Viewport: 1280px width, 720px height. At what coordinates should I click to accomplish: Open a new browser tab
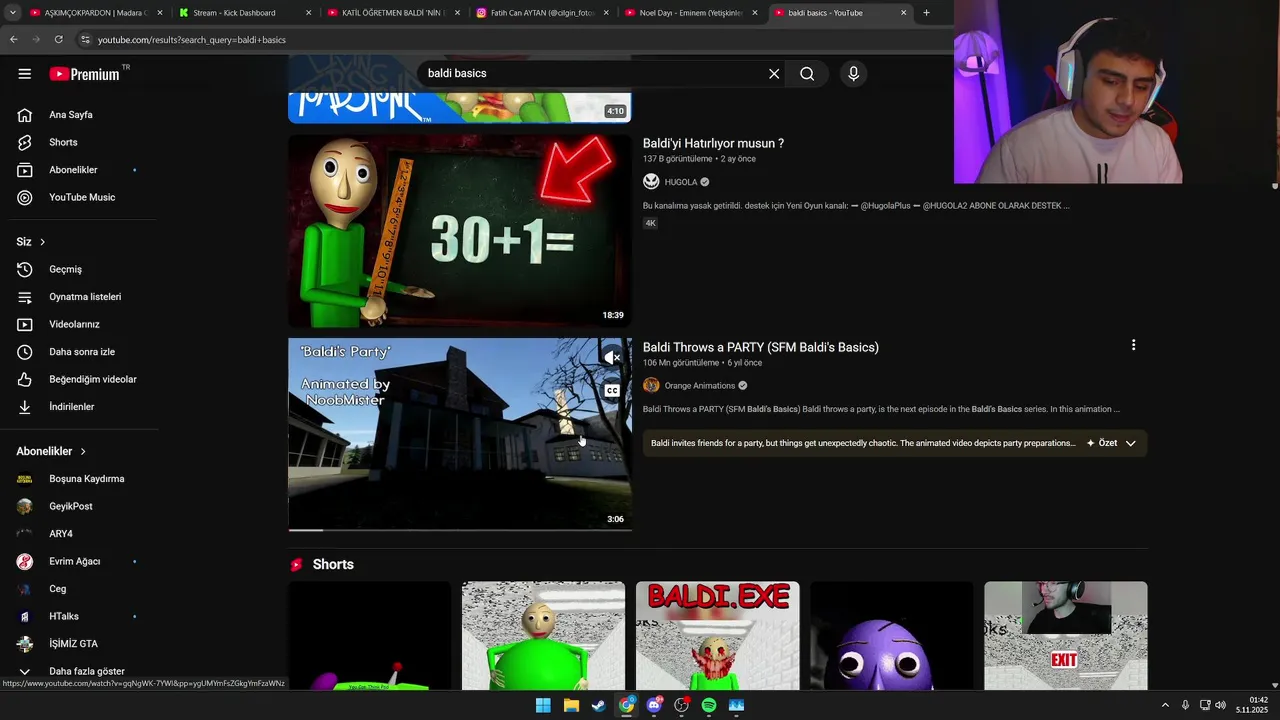(x=926, y=13)
